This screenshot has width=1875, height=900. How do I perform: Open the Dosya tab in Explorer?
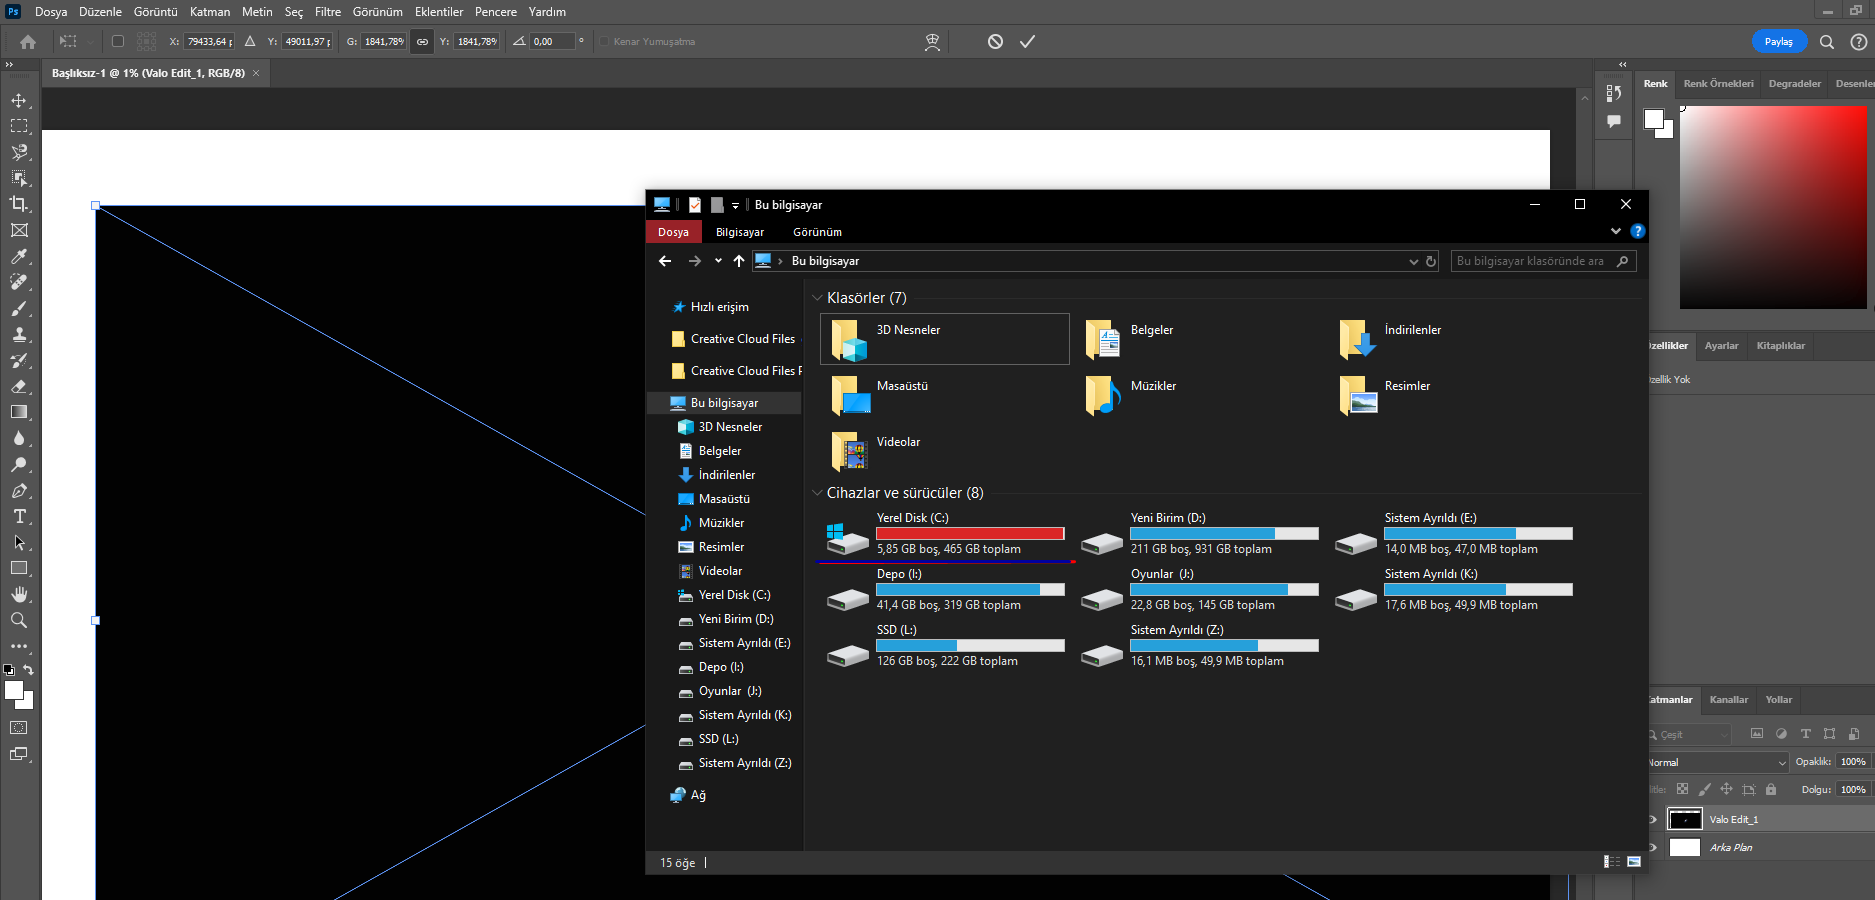point(673,232)
